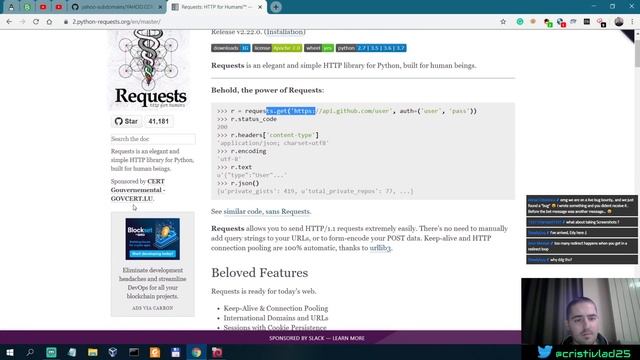Select the Requests: HTTP for Humans tab

point(216,7)
